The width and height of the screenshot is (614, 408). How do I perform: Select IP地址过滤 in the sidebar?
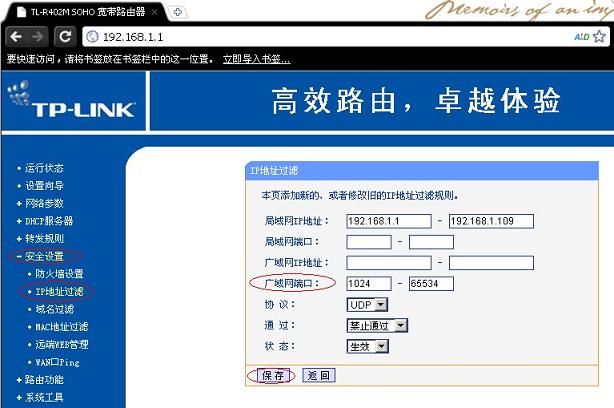(x=59, y=291)
